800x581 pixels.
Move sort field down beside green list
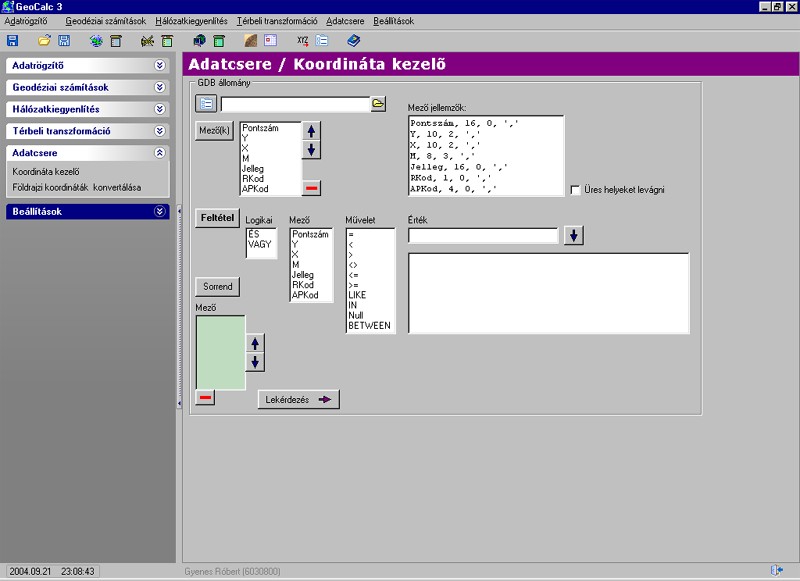point(255,362)
